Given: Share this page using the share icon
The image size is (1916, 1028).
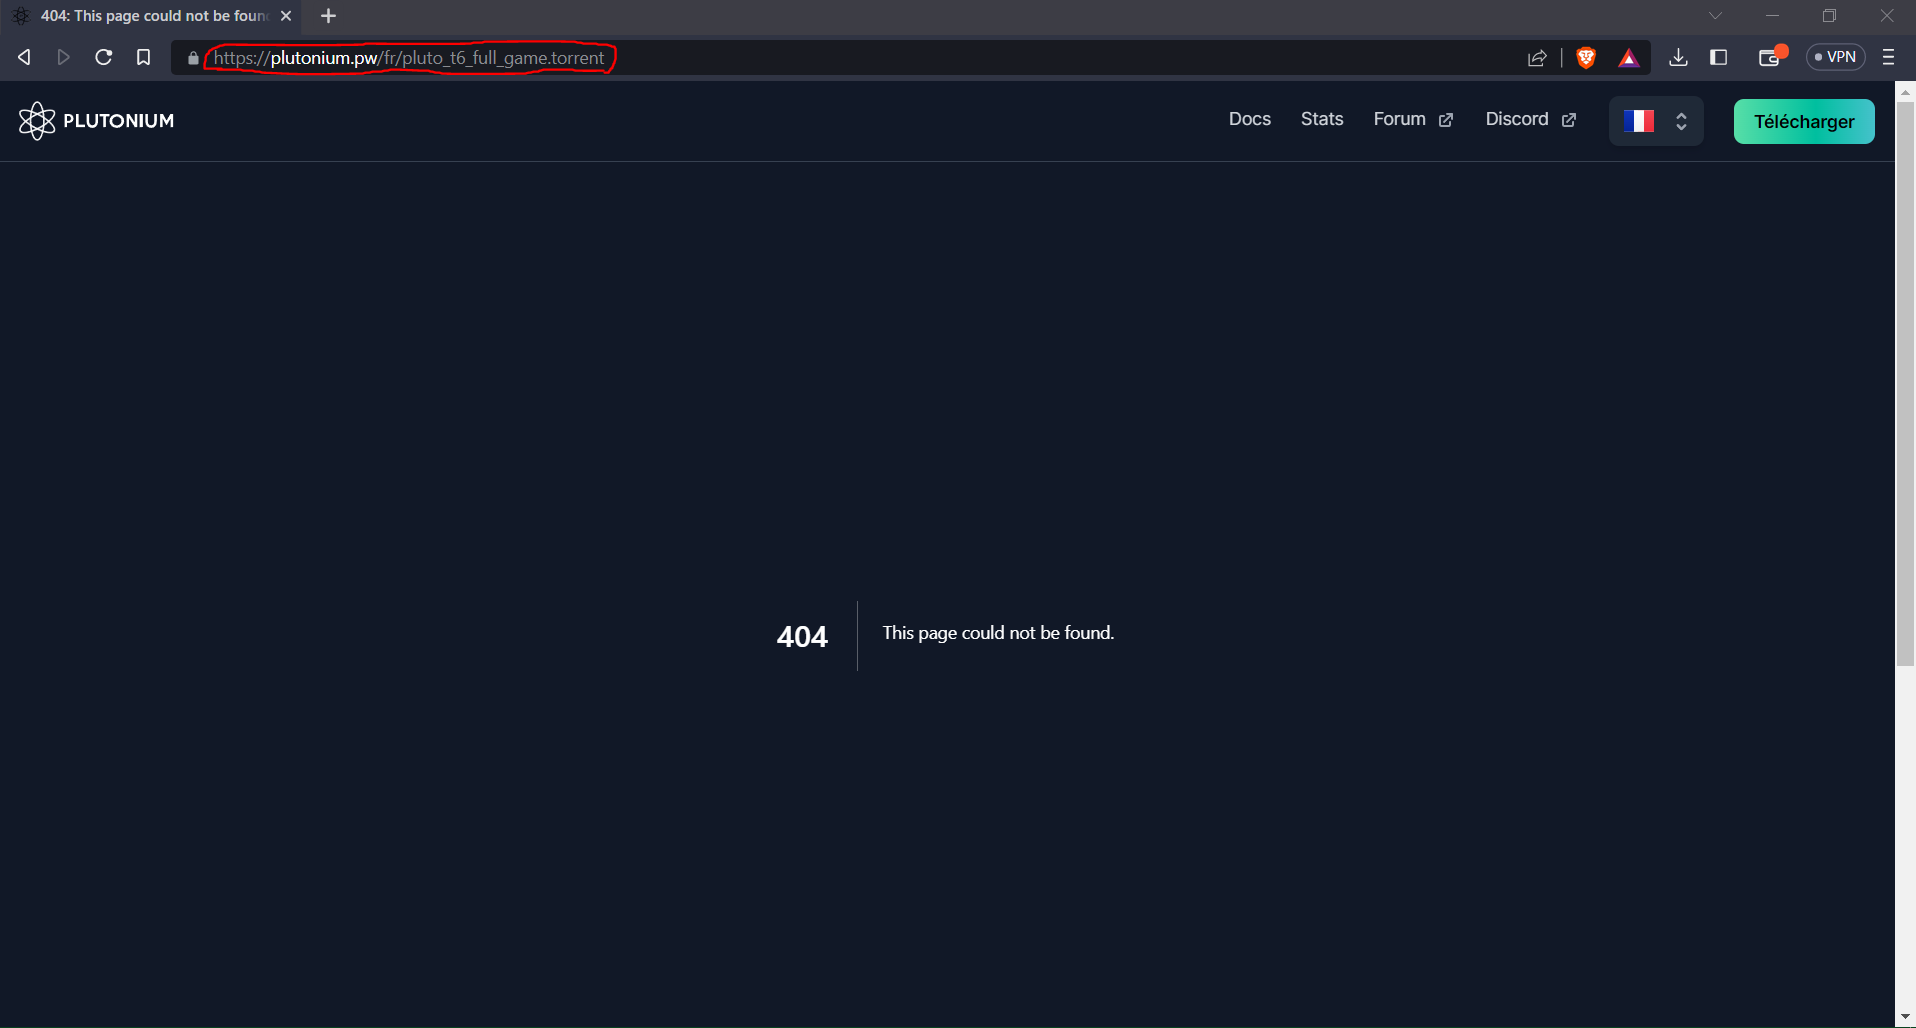Looking at the screenshot, I should tap(1537, 58).
